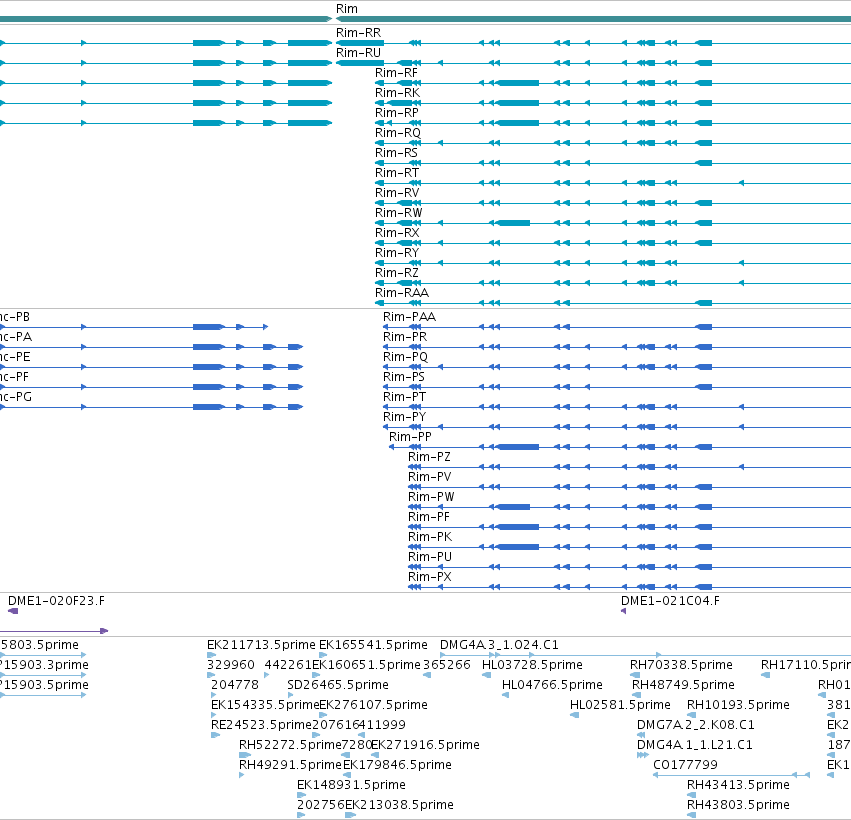Choose the Rim-PQ protein label
Viewport: 851px width, 820px height.
(x=405, y=357)
